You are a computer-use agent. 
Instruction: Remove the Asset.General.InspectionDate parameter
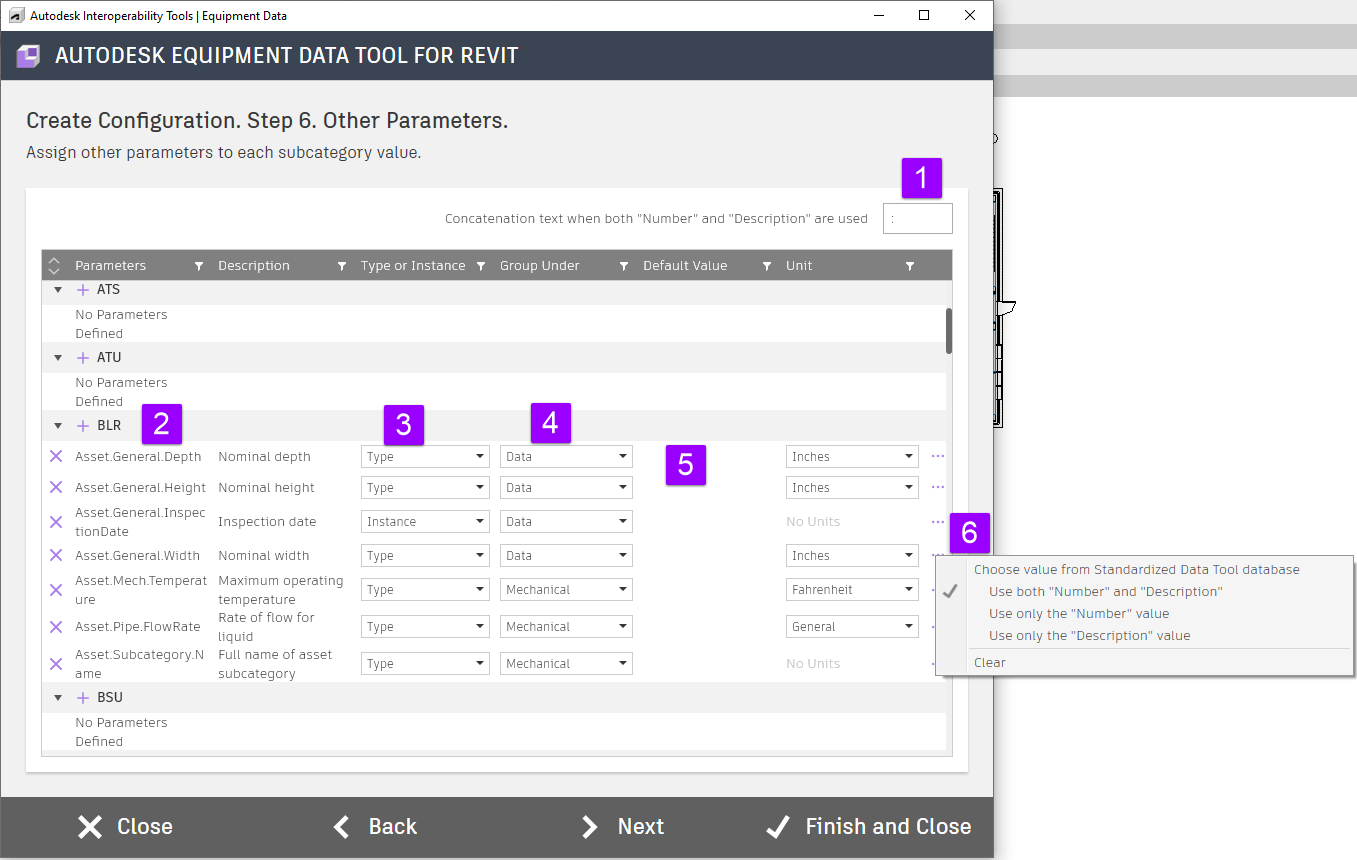(57, 522)
